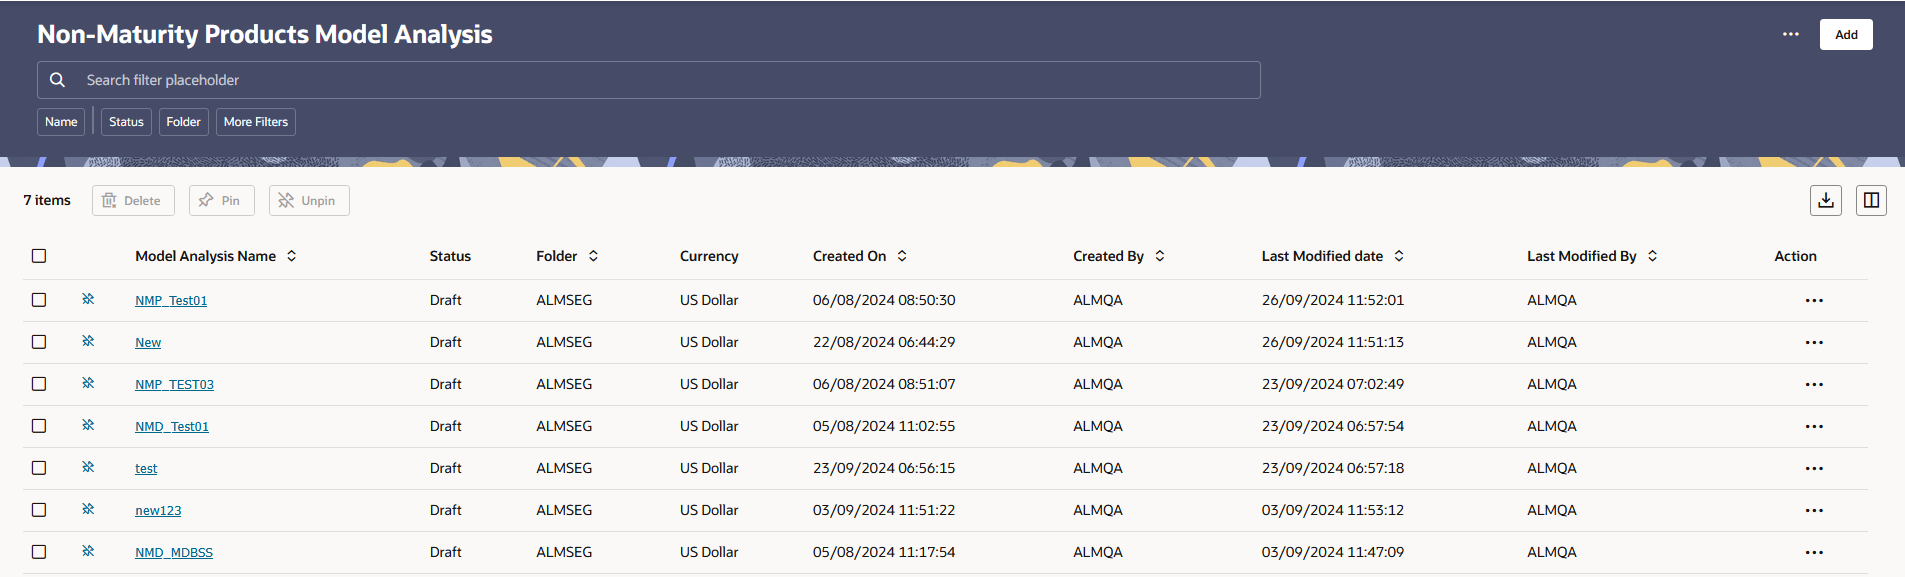Click the Currency column header

709,256
